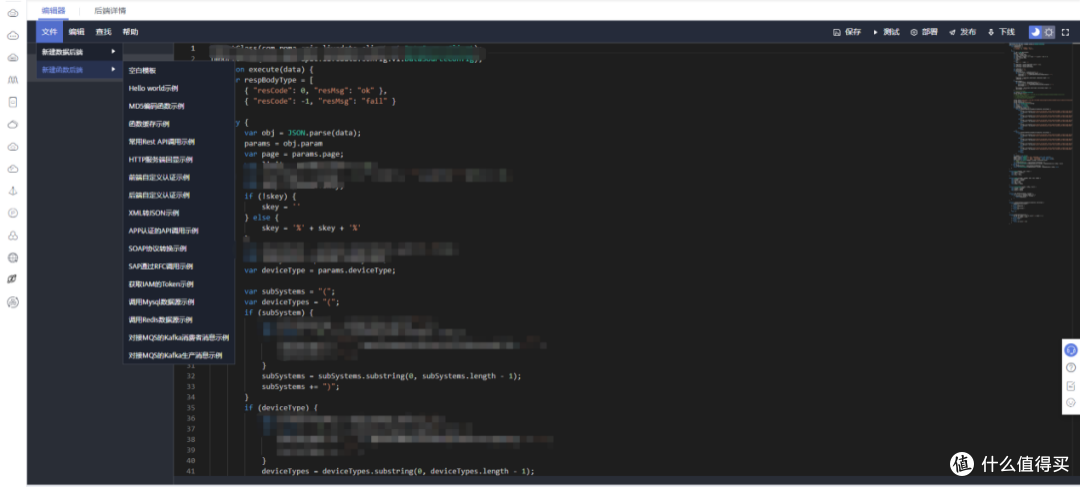Image resolution: width=1080 pixels, height=487 pixels.
Task: Switch to the 编辑器 tab
Action: point(53,10)
